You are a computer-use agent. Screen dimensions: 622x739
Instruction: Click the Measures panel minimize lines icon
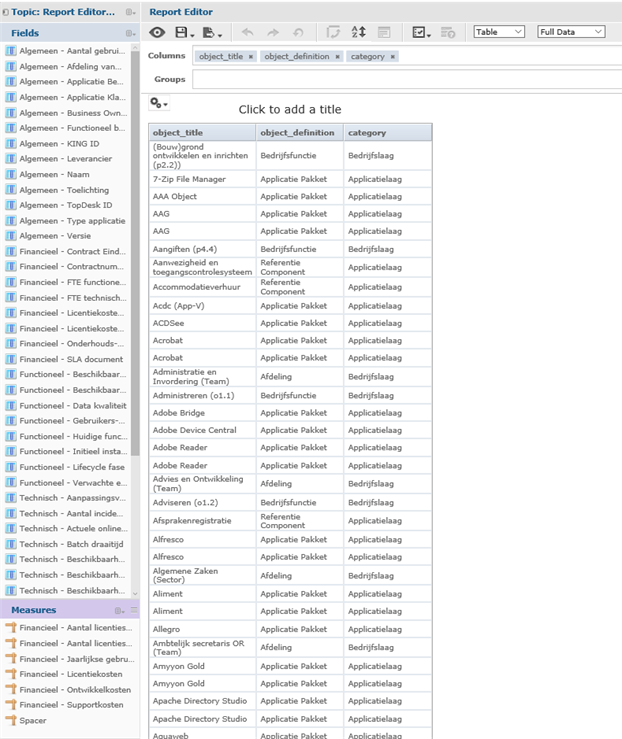pyautogui.click(x=134, y=610)
